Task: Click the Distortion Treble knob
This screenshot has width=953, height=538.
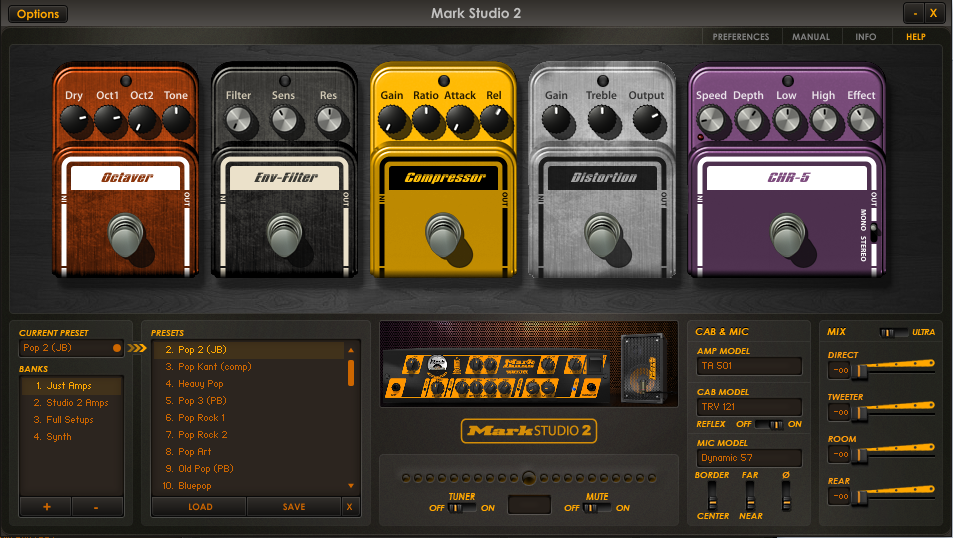Action: pyautogui.click(x=602, y=121)
